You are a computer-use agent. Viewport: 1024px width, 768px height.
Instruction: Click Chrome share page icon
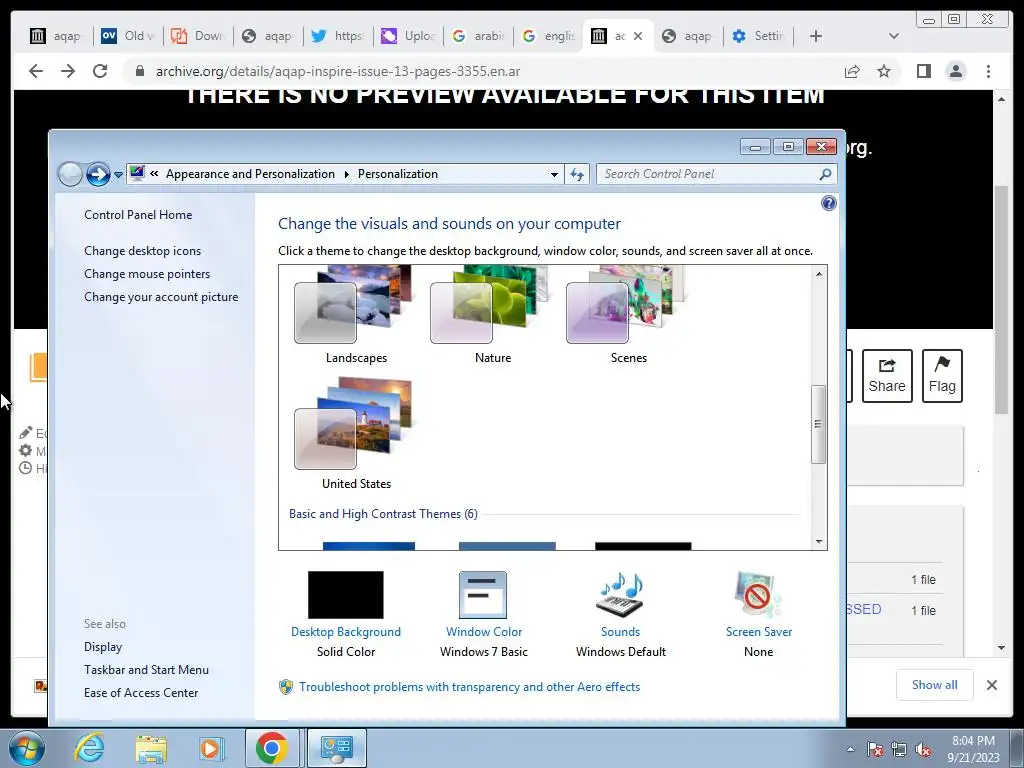[x=852, y=71]
